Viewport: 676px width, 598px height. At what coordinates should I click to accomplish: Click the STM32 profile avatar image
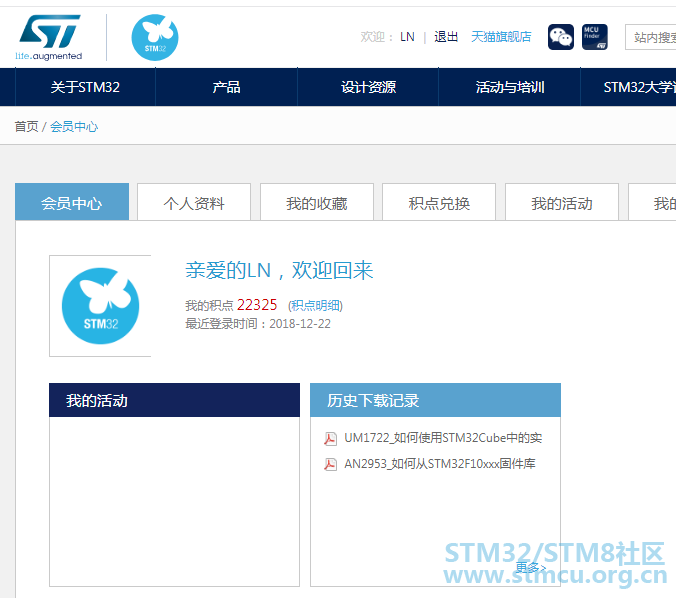coord(100,306)
